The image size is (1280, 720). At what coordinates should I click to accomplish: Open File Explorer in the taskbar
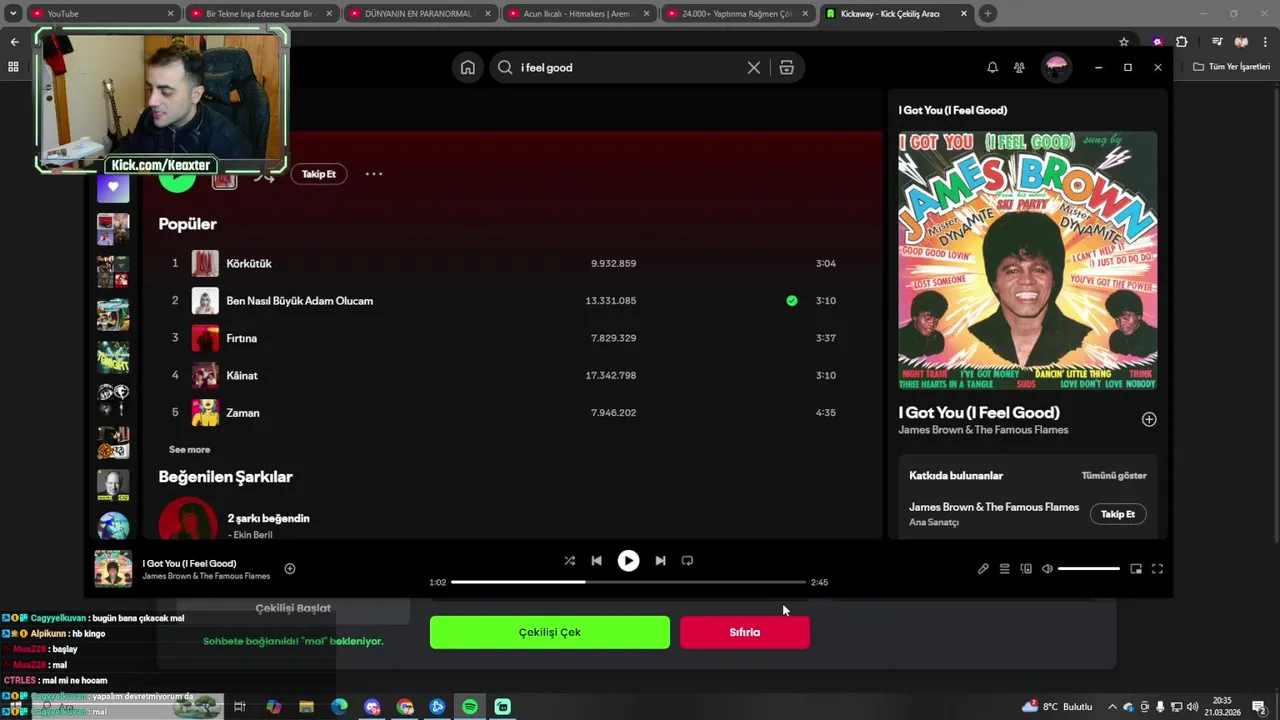pyautogui.click(x=306, y=707)
